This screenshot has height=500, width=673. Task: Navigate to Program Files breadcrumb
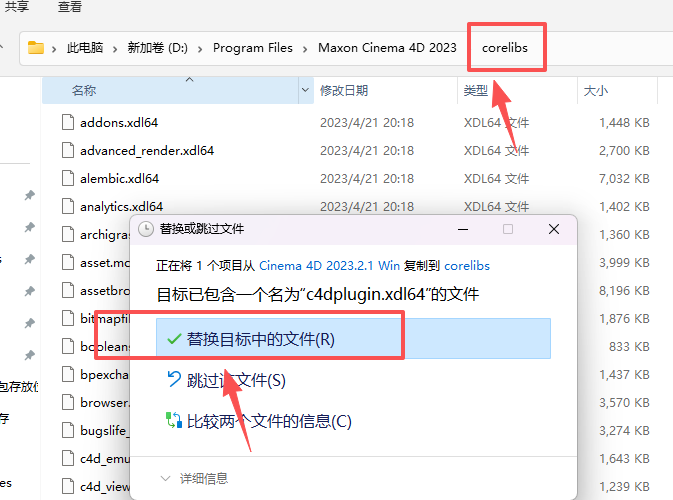[253, 48]
